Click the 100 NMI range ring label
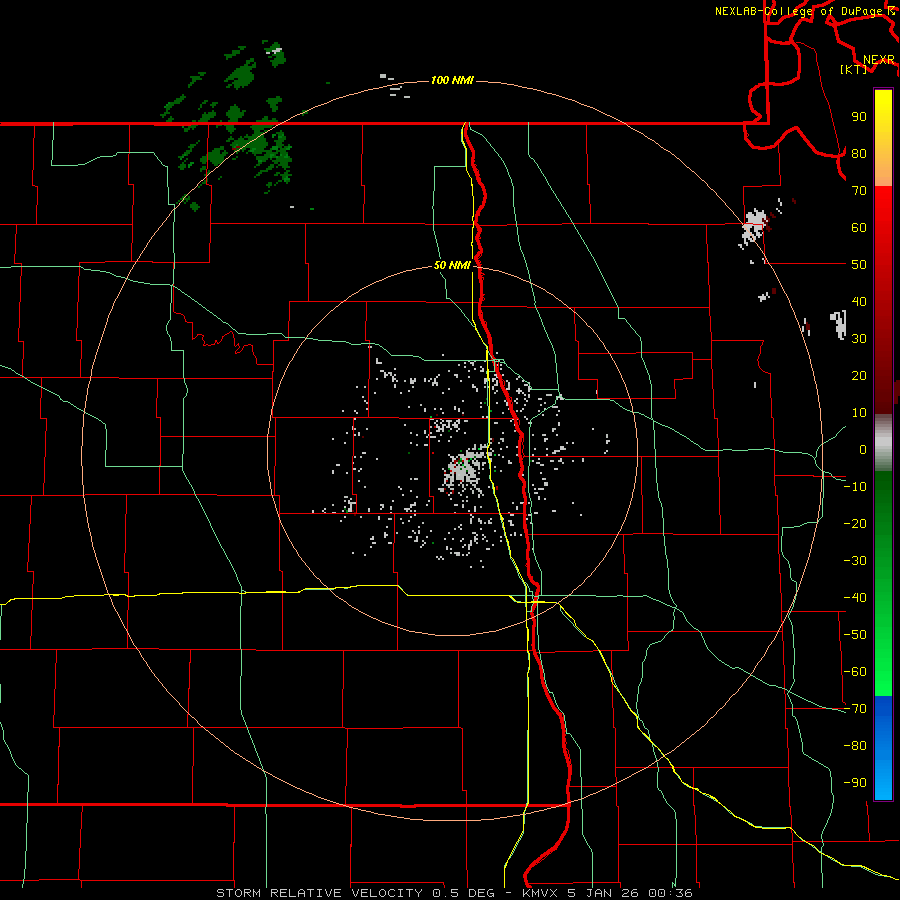 (x=452, y=80)
